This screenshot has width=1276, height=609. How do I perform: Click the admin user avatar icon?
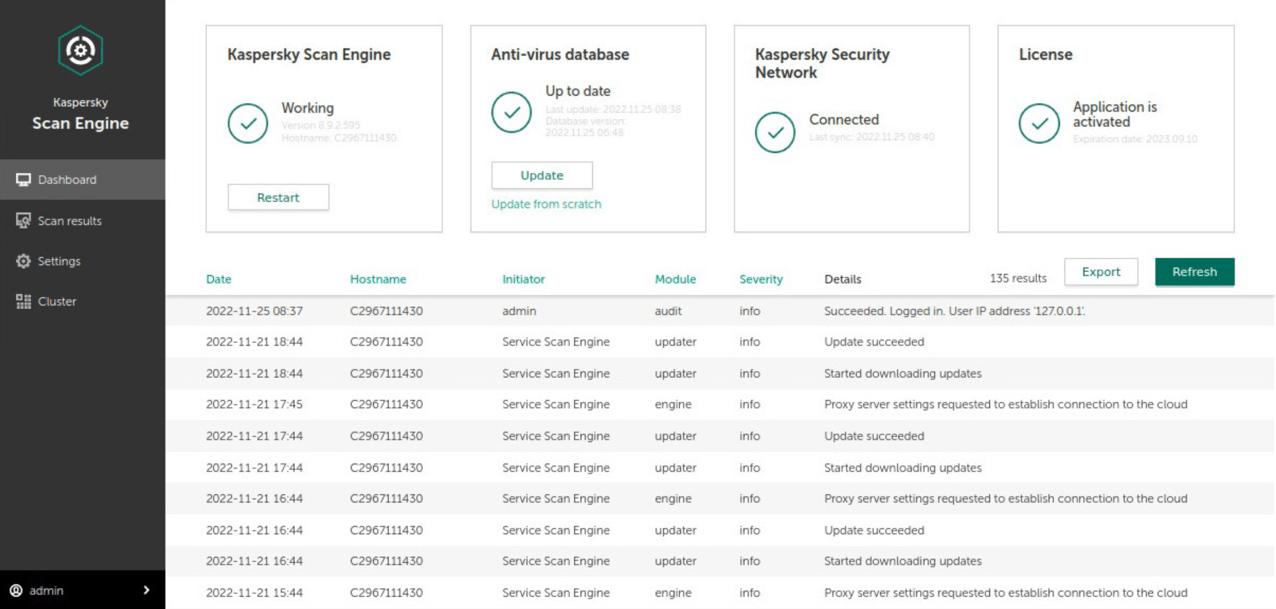(x=16, y=591)
